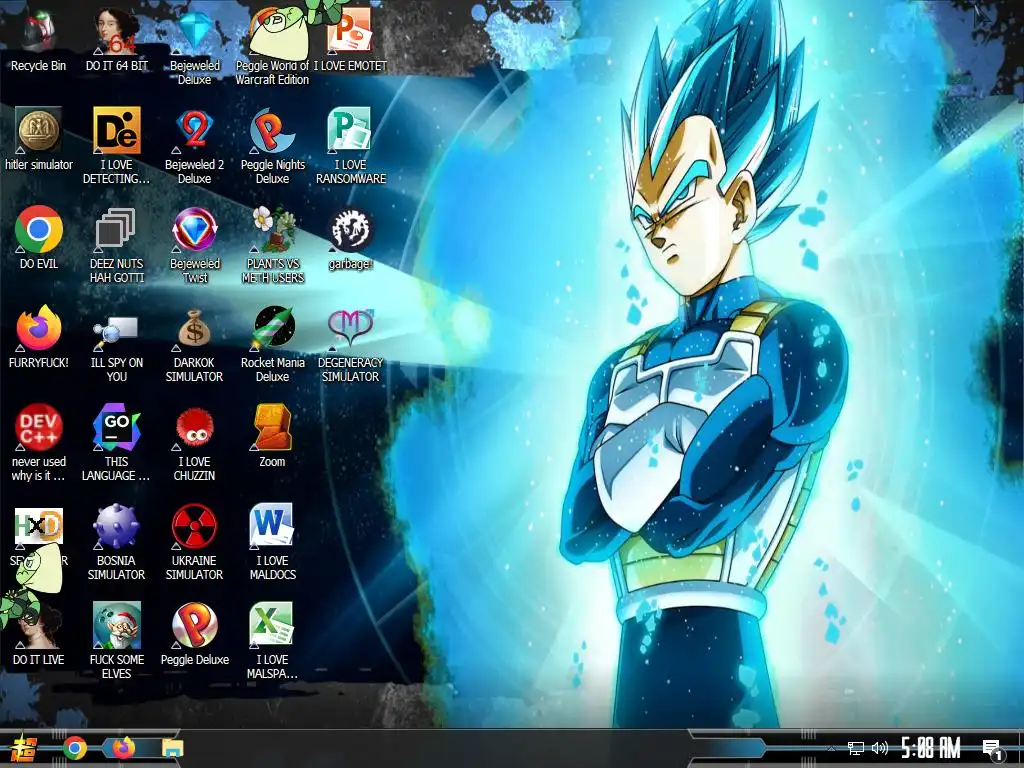The image size is (1024, 768).
Task: Launch the Plants vs Zombies shortcut
Action: click(273, 229)
